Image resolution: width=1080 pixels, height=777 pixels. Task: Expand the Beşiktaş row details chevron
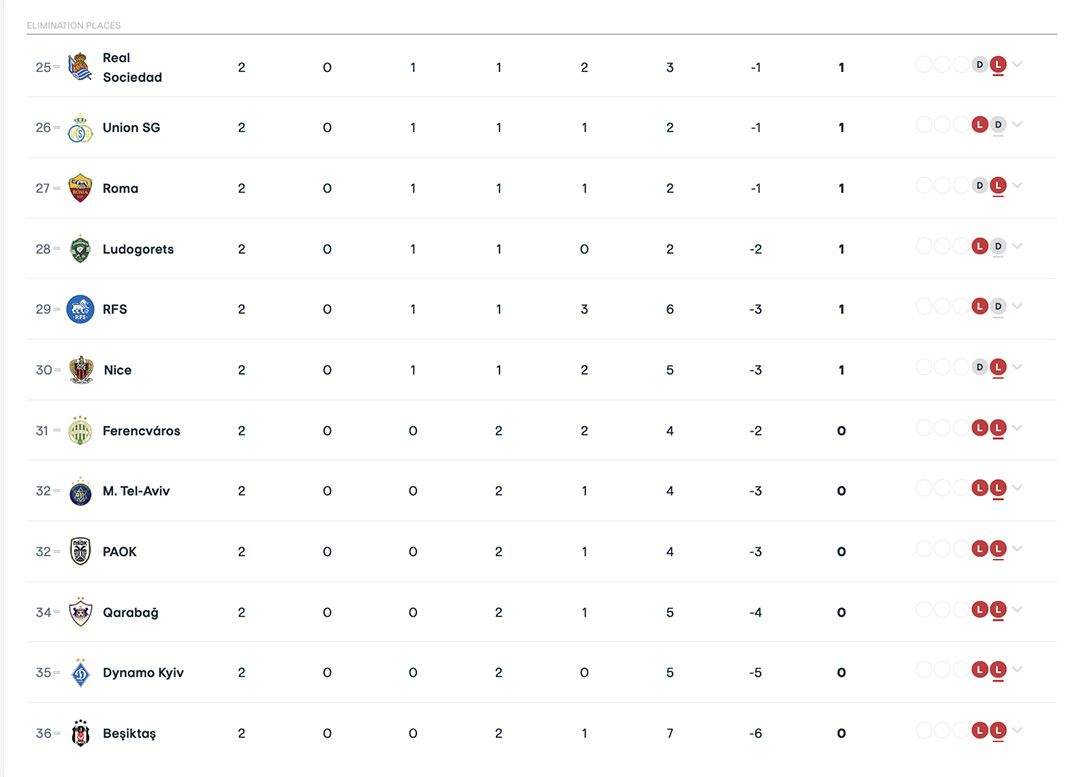coord(1017,731)
